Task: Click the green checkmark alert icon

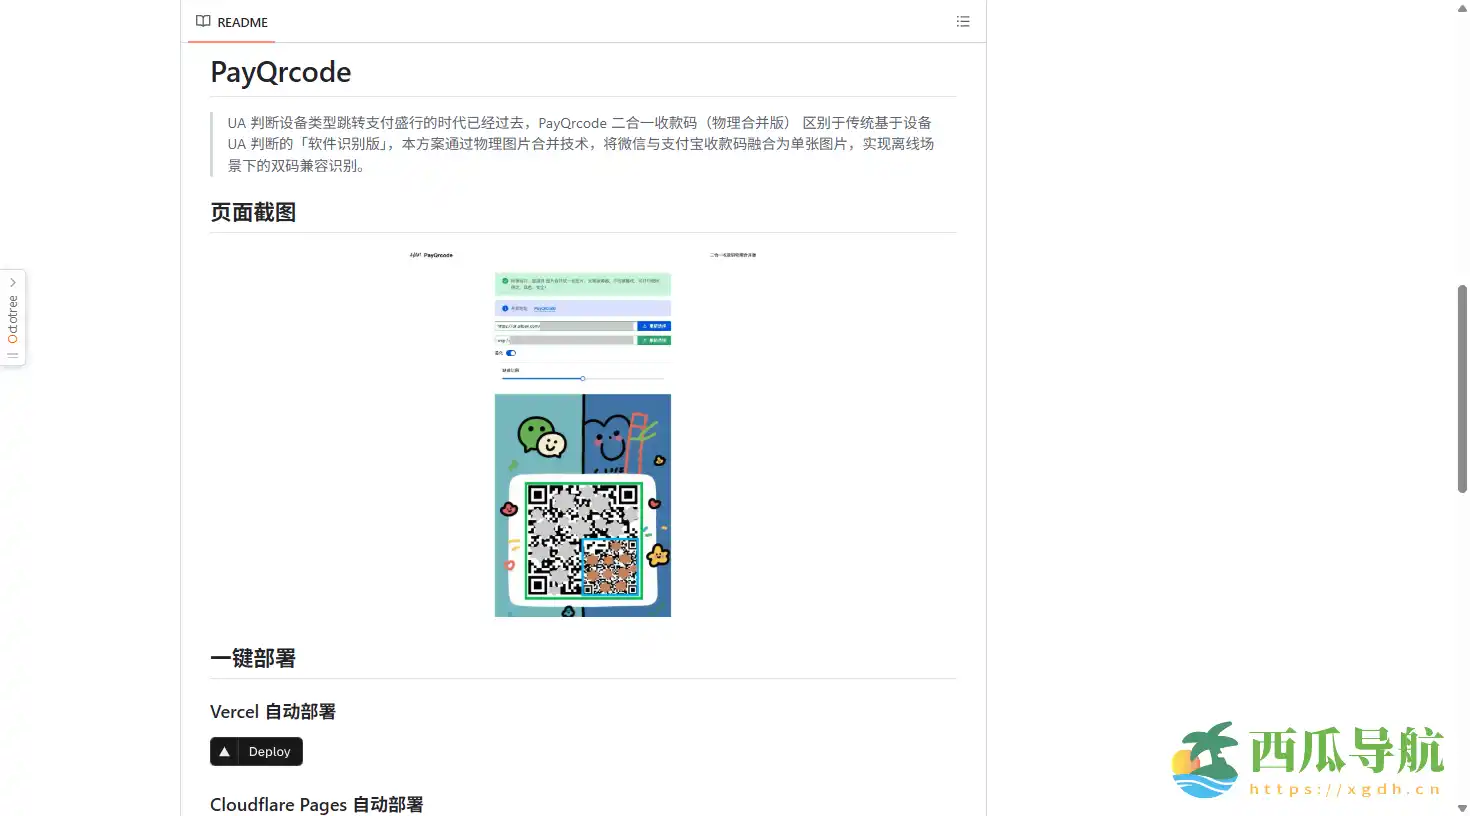Action: [x=505, y=282]
